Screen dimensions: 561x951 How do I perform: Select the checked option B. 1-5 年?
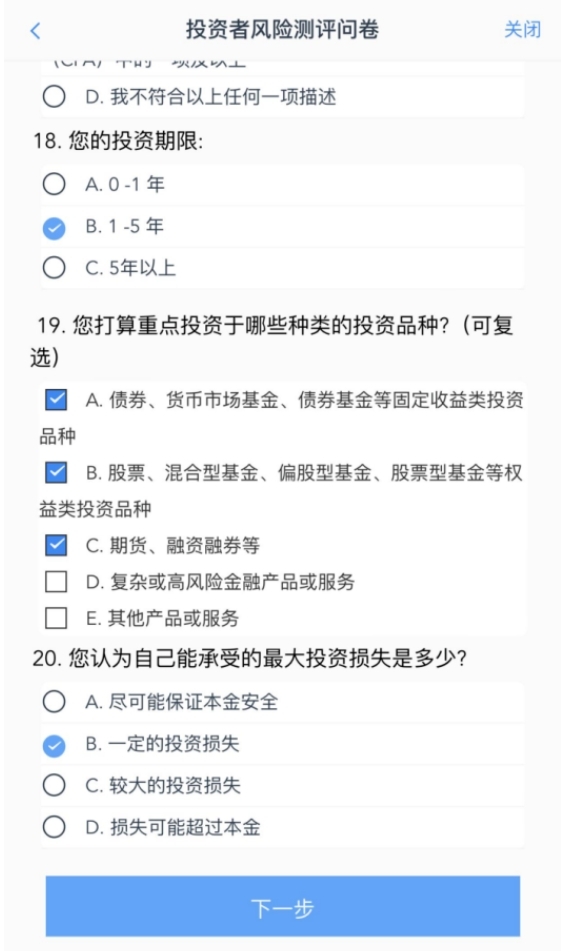tap(282, 227)
